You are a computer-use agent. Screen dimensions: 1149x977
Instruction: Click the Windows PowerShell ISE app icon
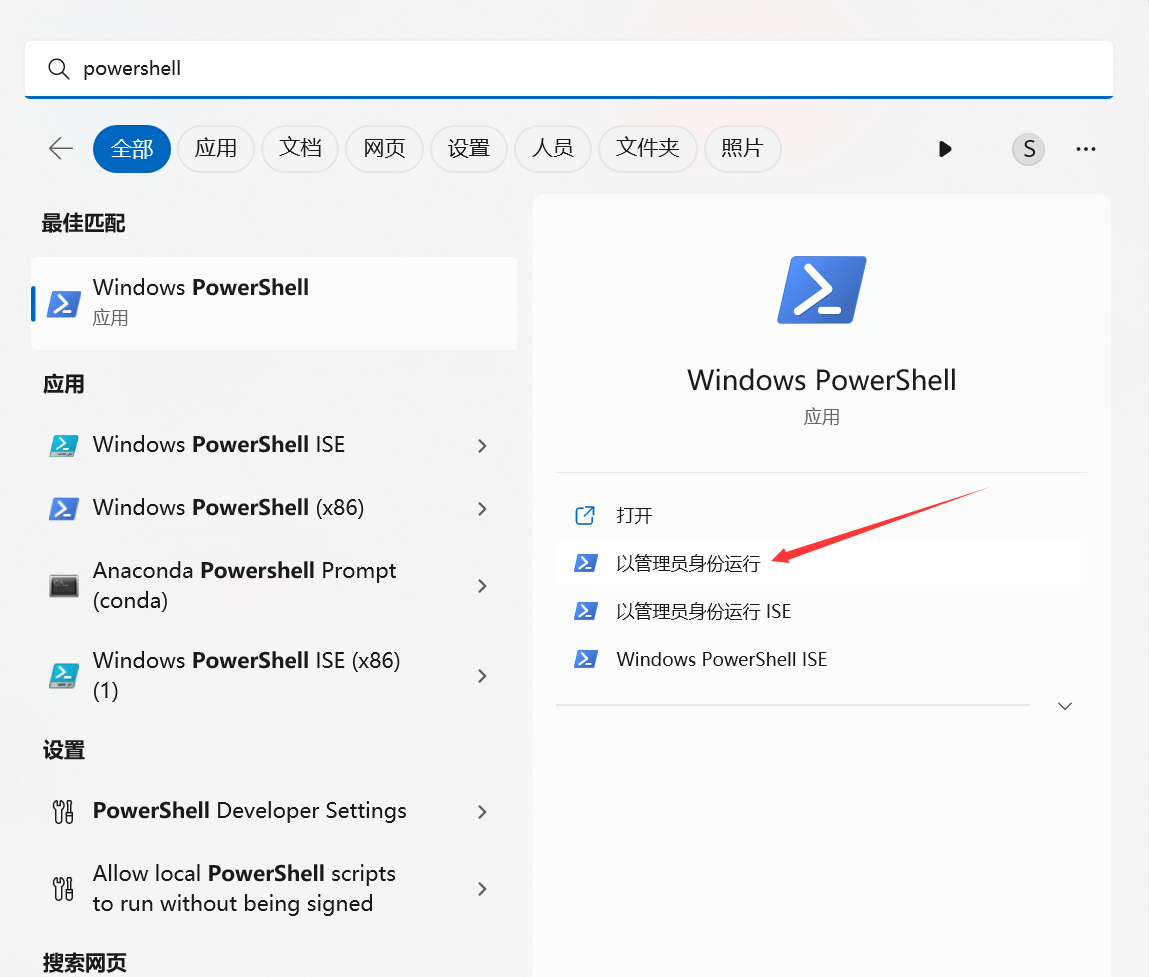(64, 446)
